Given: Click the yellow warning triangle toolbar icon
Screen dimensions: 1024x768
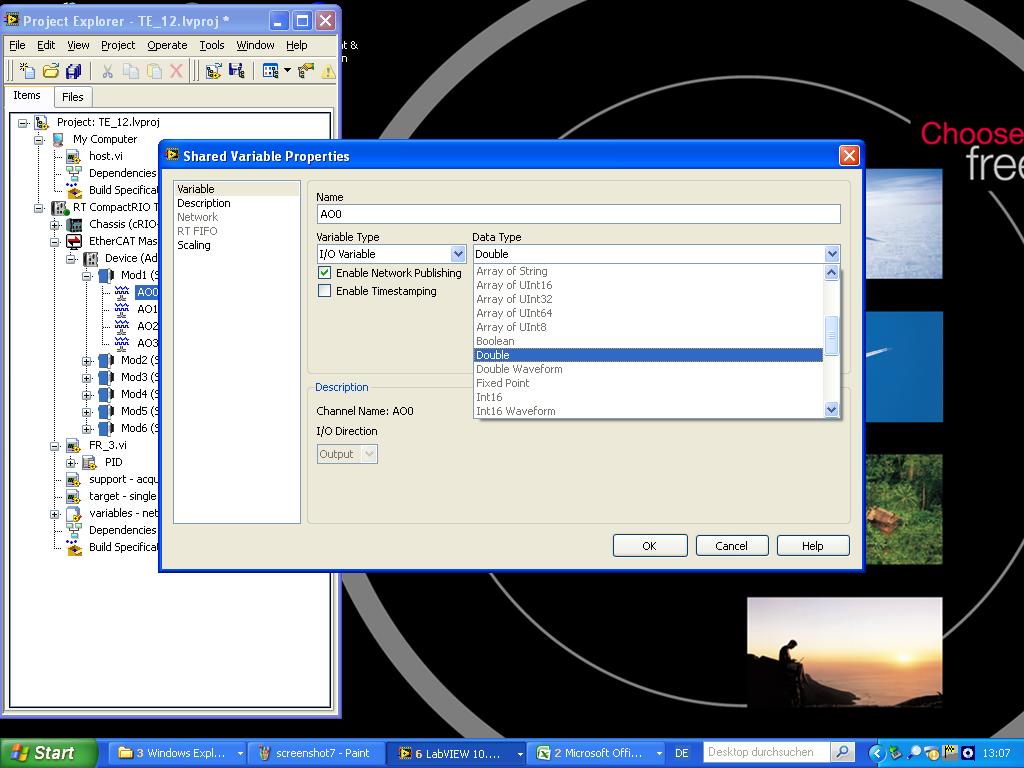Looking at the screenshot, I should pos(328,71).
